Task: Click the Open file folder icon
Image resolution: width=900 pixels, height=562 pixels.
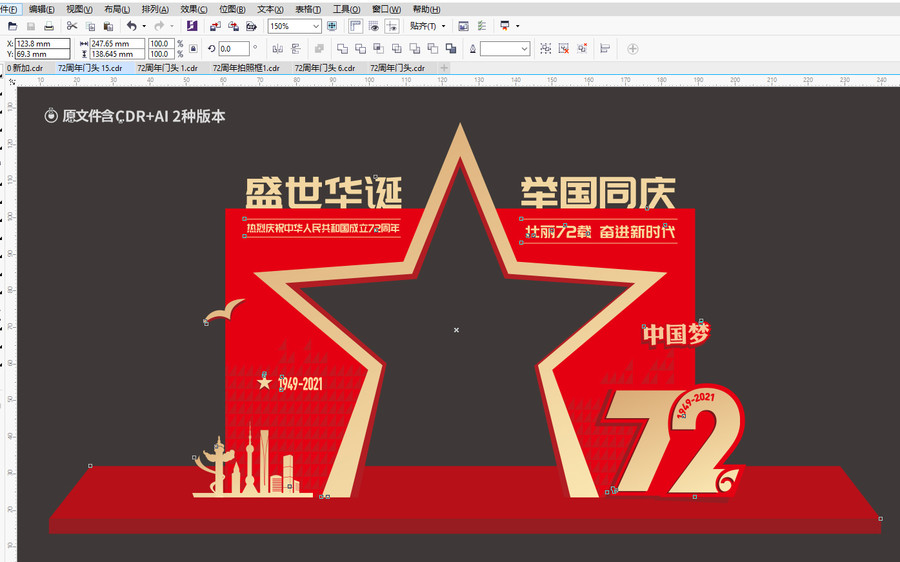Action: (x=13, y=26)
